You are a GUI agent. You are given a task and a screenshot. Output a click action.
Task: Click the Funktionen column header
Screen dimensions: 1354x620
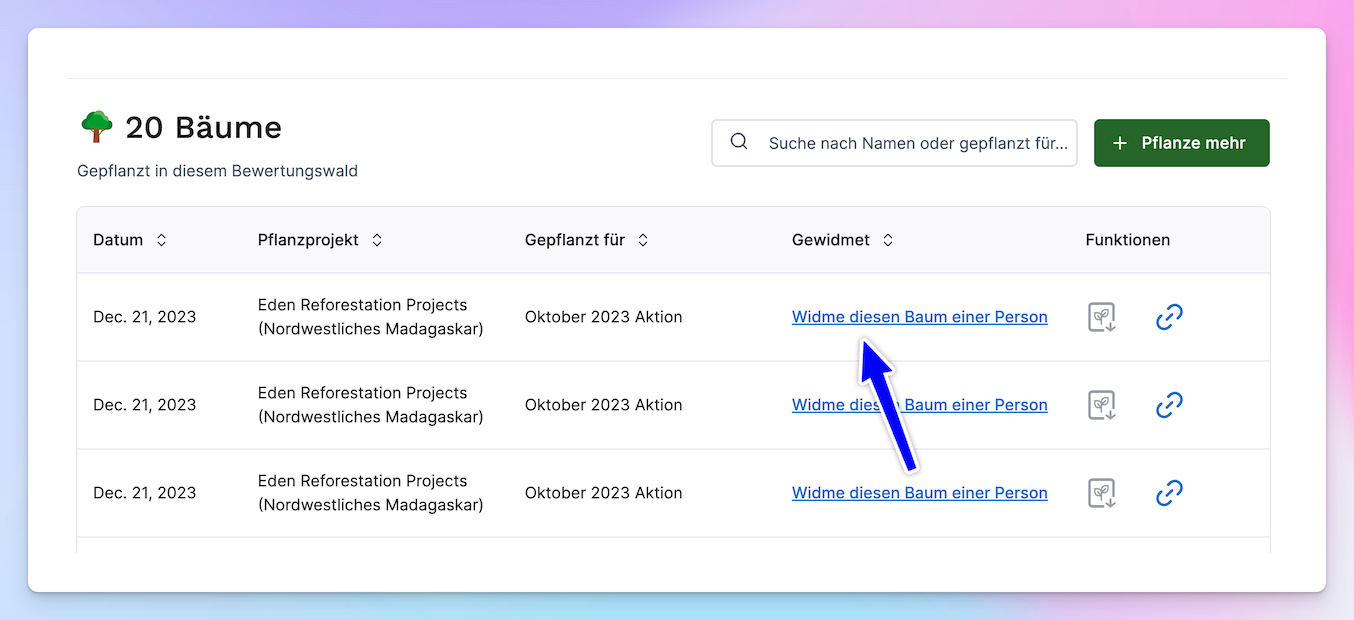(x=1127, y=240)
